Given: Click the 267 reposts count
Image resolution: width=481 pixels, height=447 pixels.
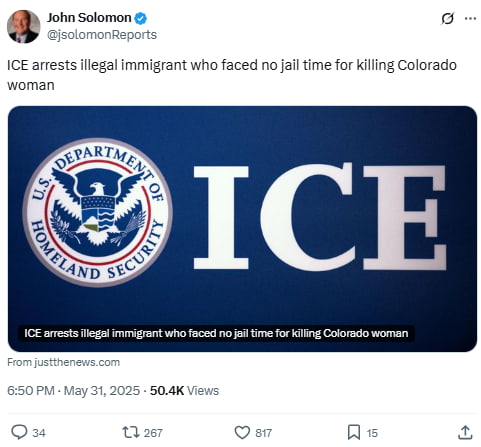Looking at the screenshot, I should point(153,433).
